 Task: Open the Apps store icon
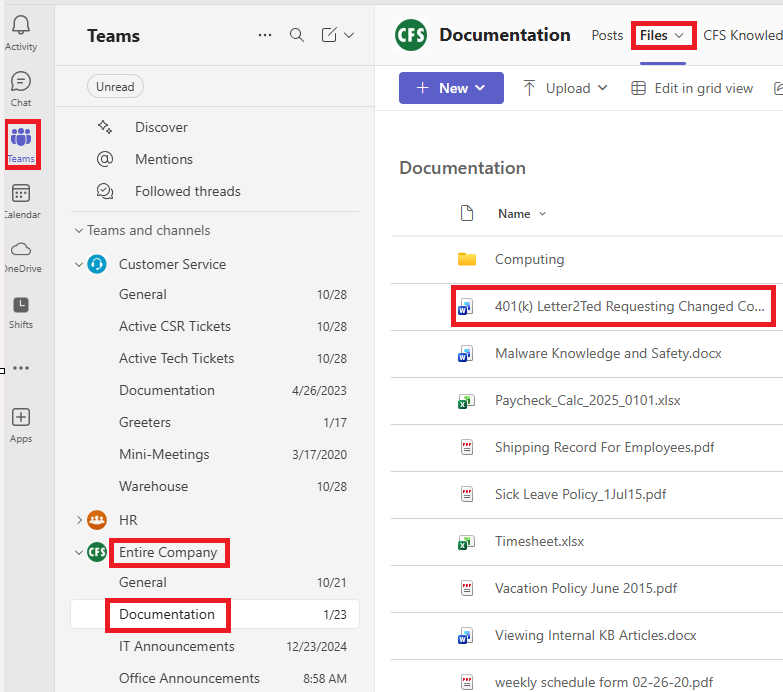[x=21, y=424]
